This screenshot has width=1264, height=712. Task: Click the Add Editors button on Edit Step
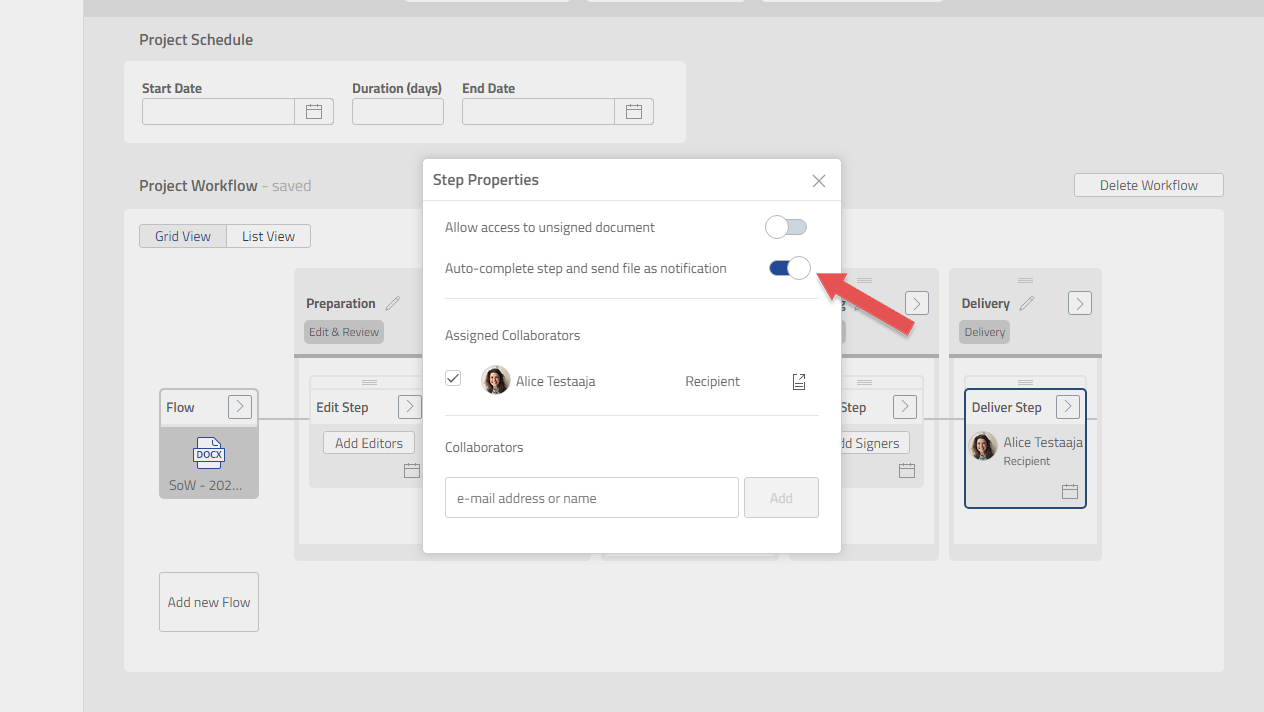coord(368,442)
